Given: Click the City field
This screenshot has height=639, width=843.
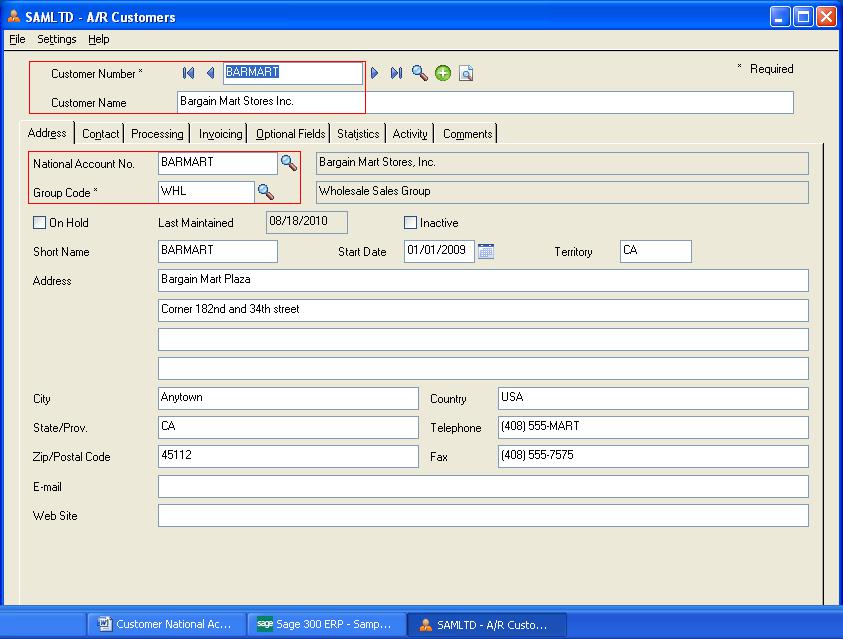Looking at the screenshot, I should 288,398.
